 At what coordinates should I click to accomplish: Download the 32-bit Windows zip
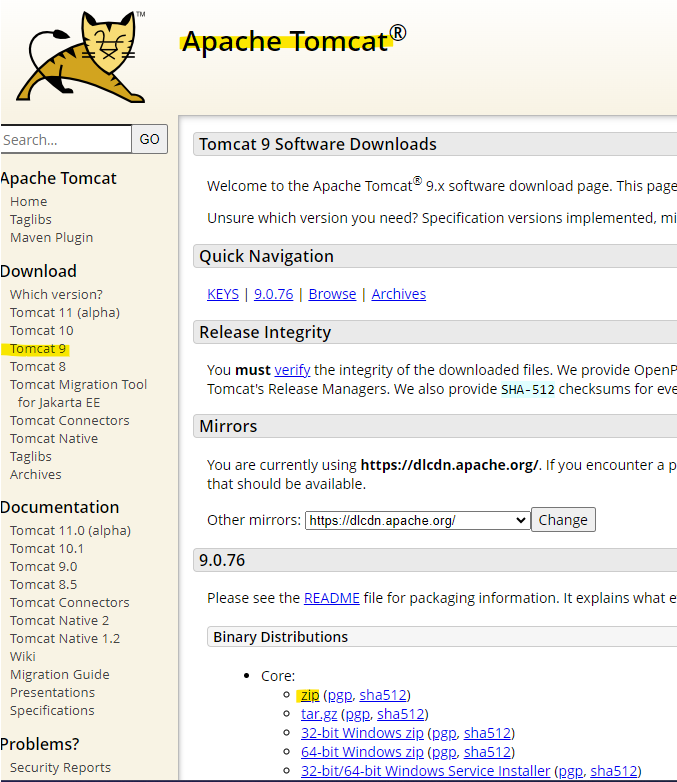click(x=362, y=733)
